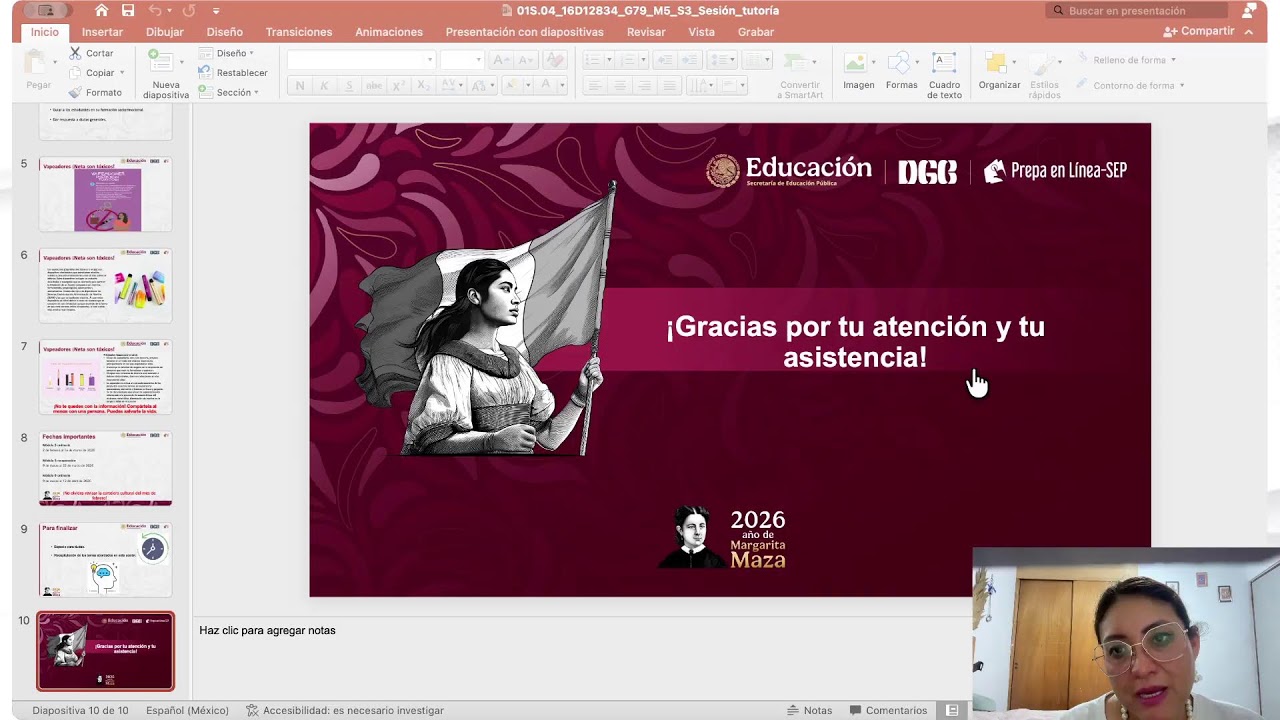
Task: Open the Formas shapes gallery
Action: 901,71
